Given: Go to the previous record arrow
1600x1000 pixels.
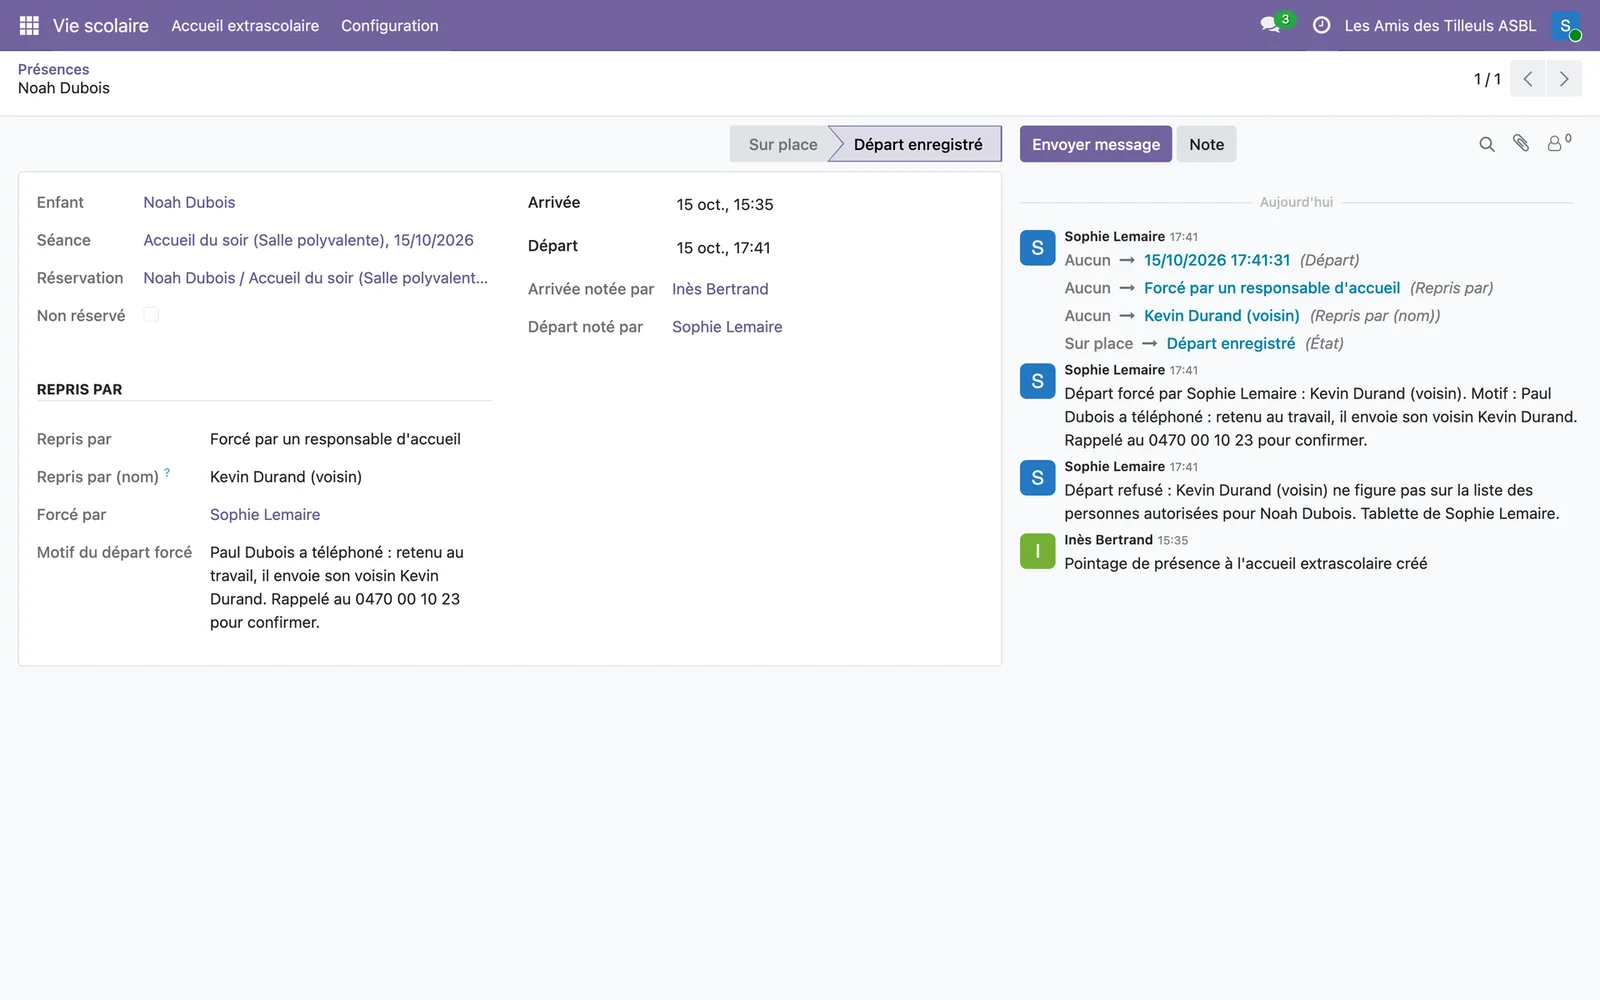Looking at the screenshot, I should point(1528,79).
